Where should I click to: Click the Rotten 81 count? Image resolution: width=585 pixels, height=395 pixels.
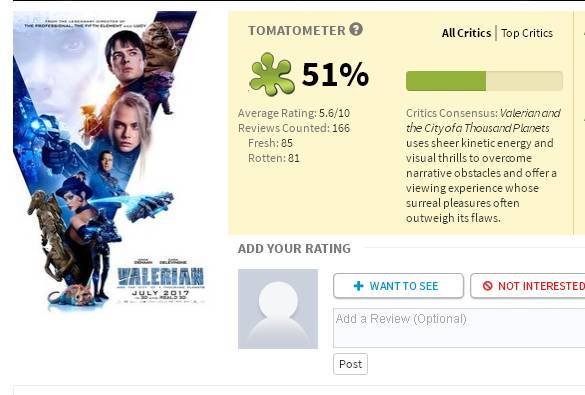274,158
